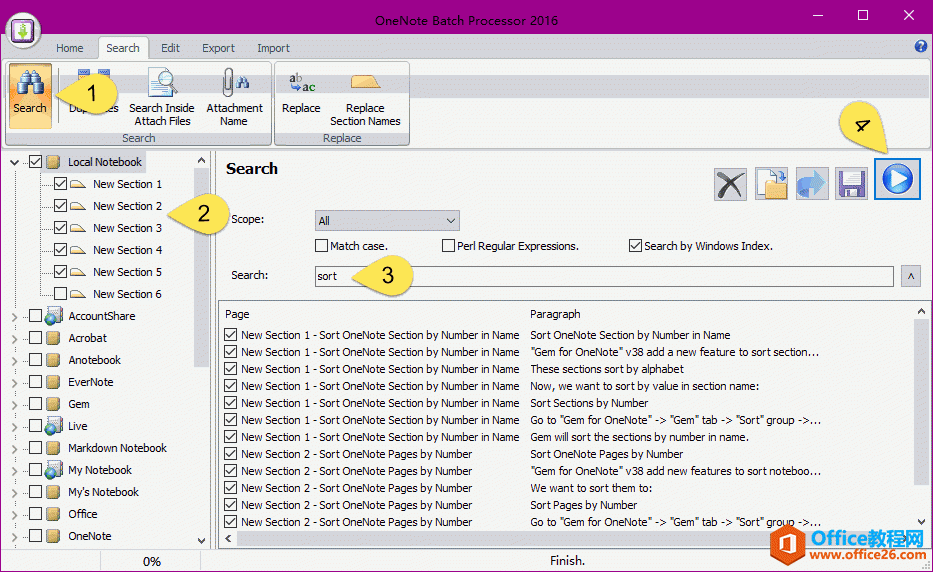Choose Replace Section Names tool
This screenshot has width=933, height=572.
point(365,99)
